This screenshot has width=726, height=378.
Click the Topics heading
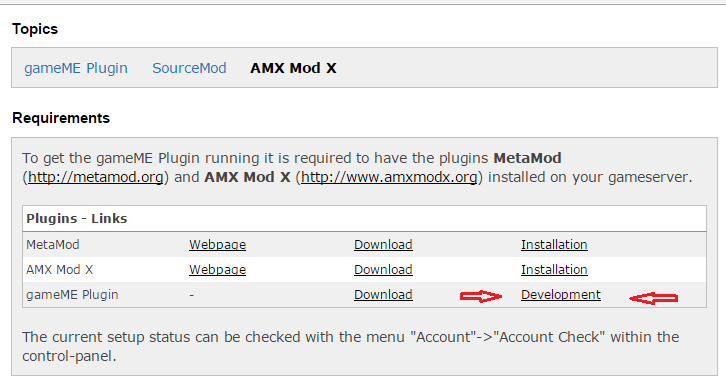pyautogui.click(x=35, y=29)
